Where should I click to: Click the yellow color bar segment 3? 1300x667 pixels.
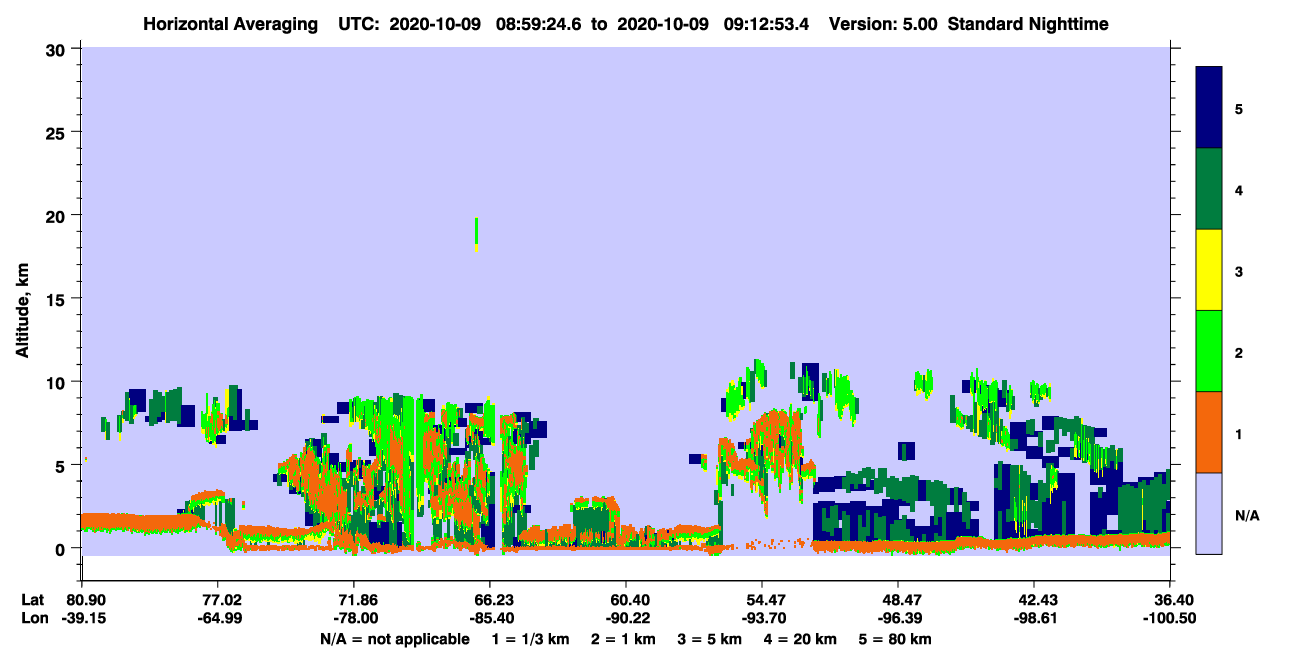pyautogui.click(x=1209, y=270)
